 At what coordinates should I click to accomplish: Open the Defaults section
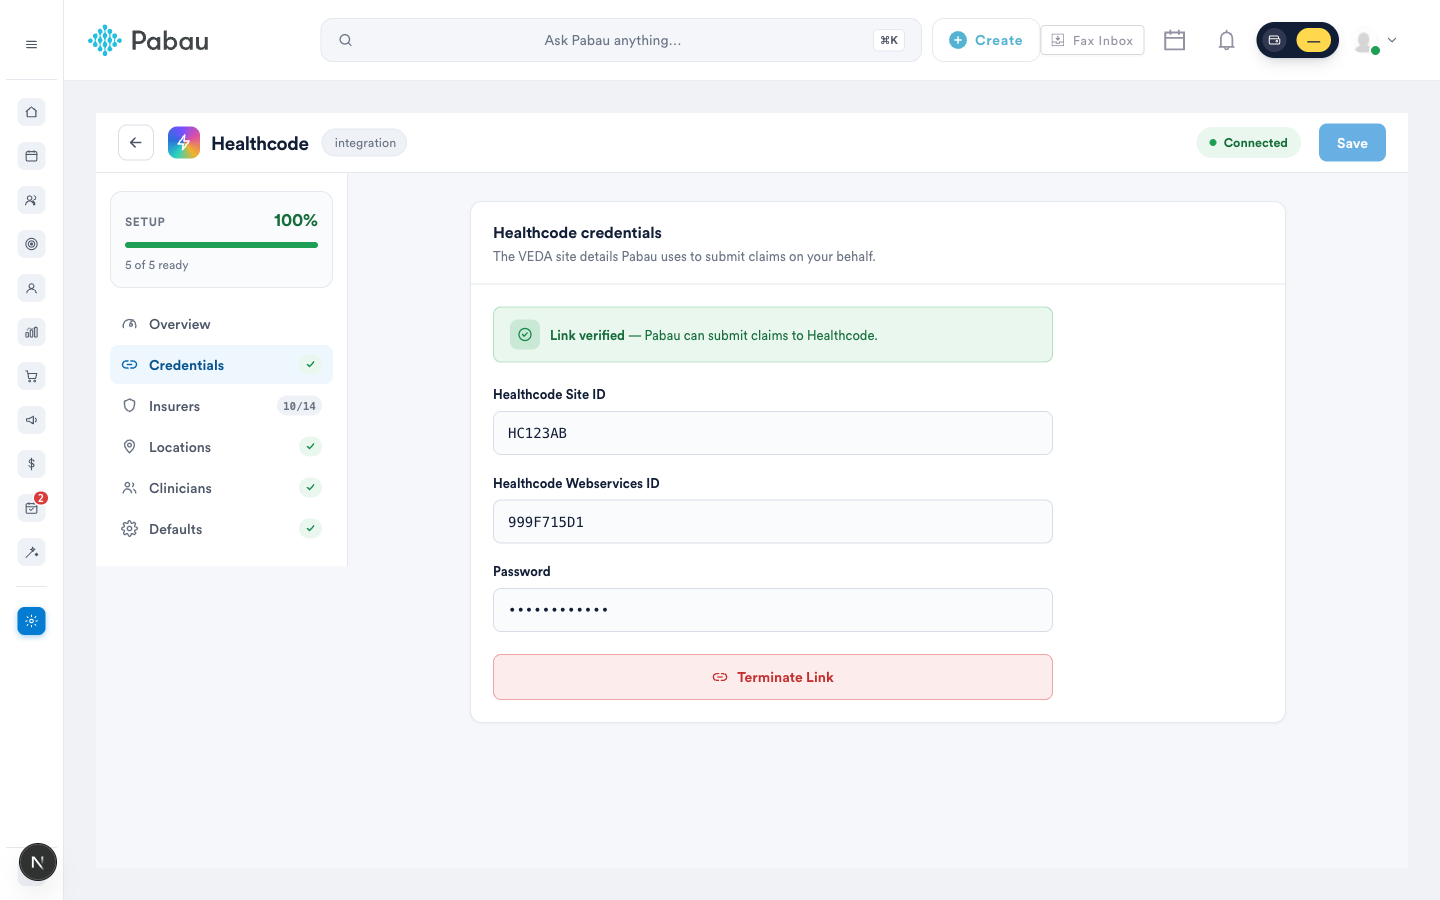(221, 529)
